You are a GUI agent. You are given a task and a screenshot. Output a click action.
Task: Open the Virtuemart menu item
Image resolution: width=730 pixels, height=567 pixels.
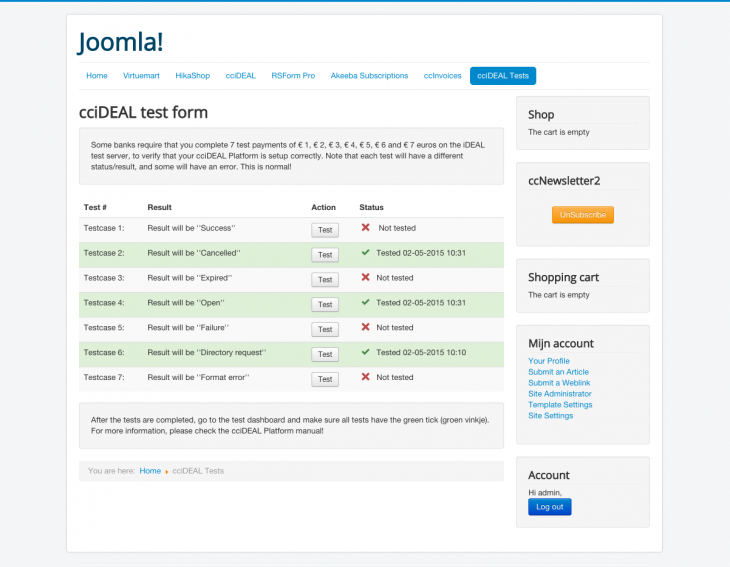coord(141,76)
